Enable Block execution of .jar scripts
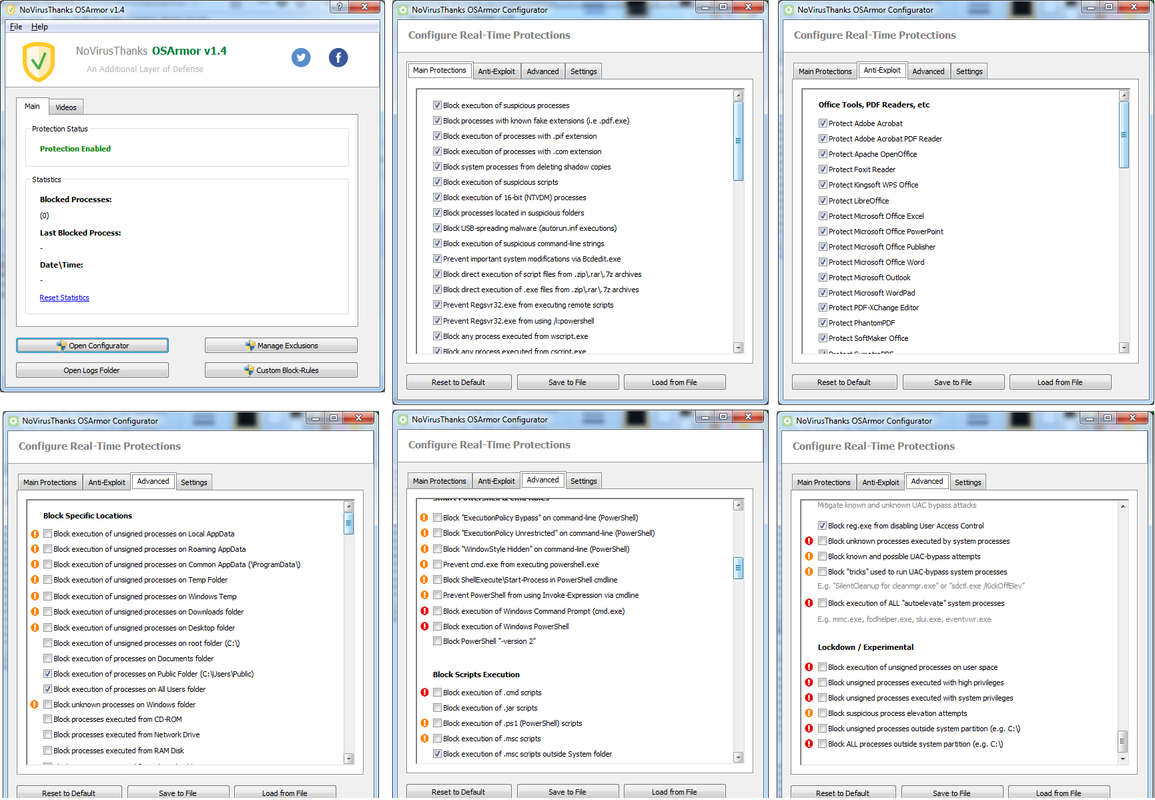Viewport: 1155px width, 800px height. [438, 708]
